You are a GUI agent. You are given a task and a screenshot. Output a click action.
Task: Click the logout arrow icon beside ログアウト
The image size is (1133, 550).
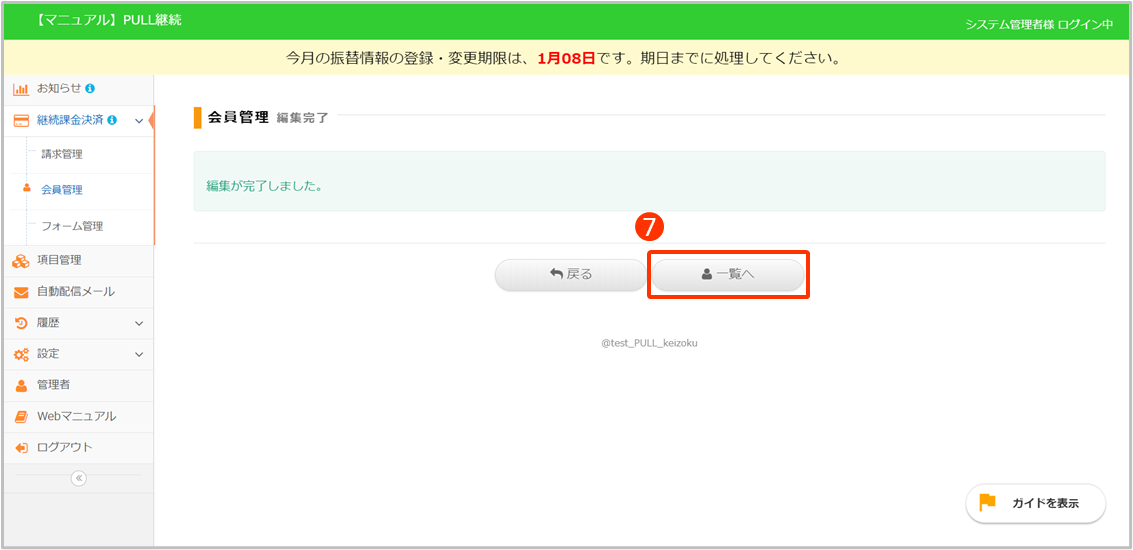pos(20,447)
